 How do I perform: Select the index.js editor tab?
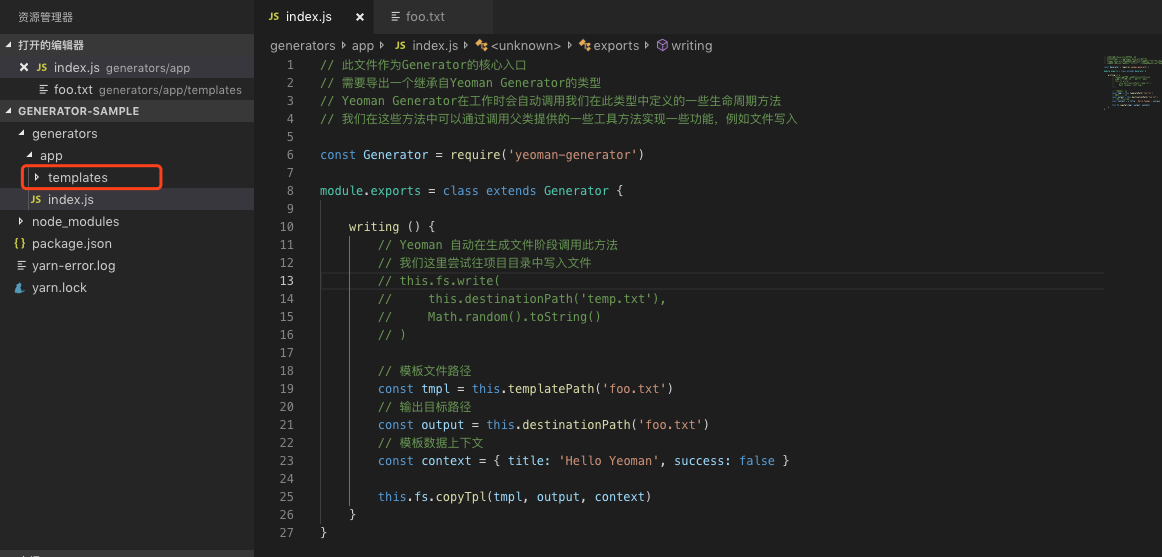(x=308, y=17)
